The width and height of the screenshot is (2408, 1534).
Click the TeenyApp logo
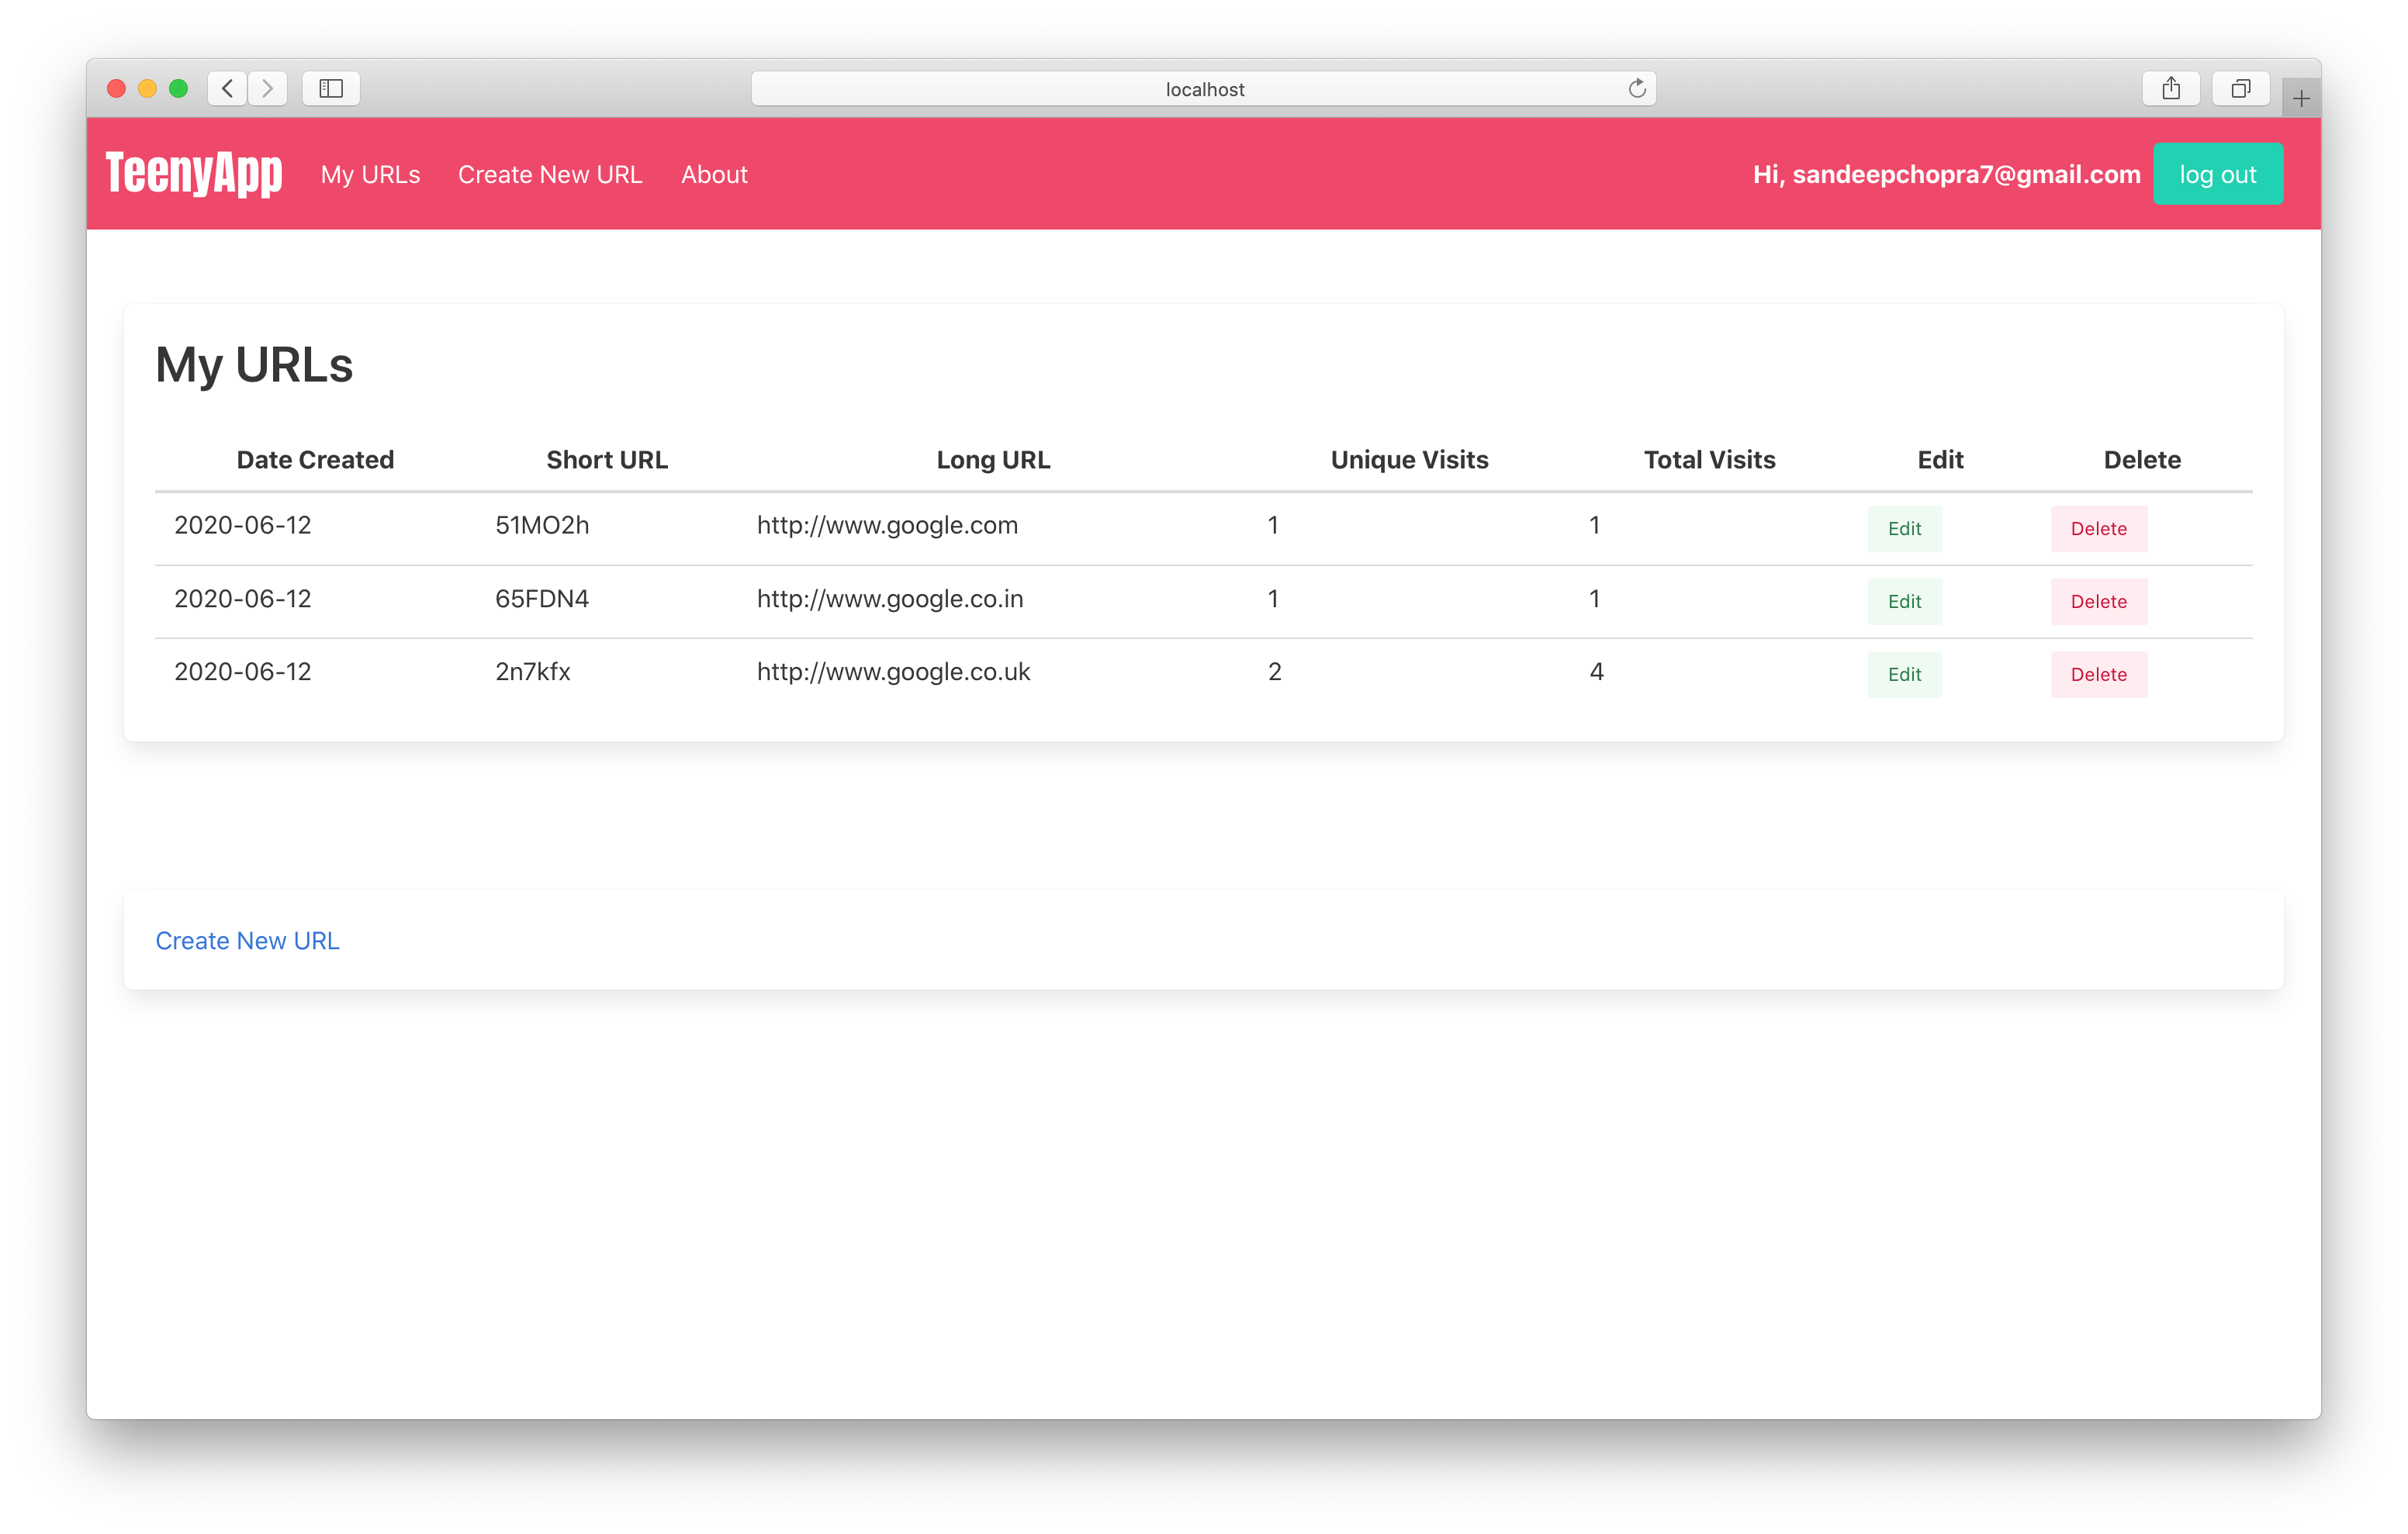pyautogui.click(x=194, y=174)
